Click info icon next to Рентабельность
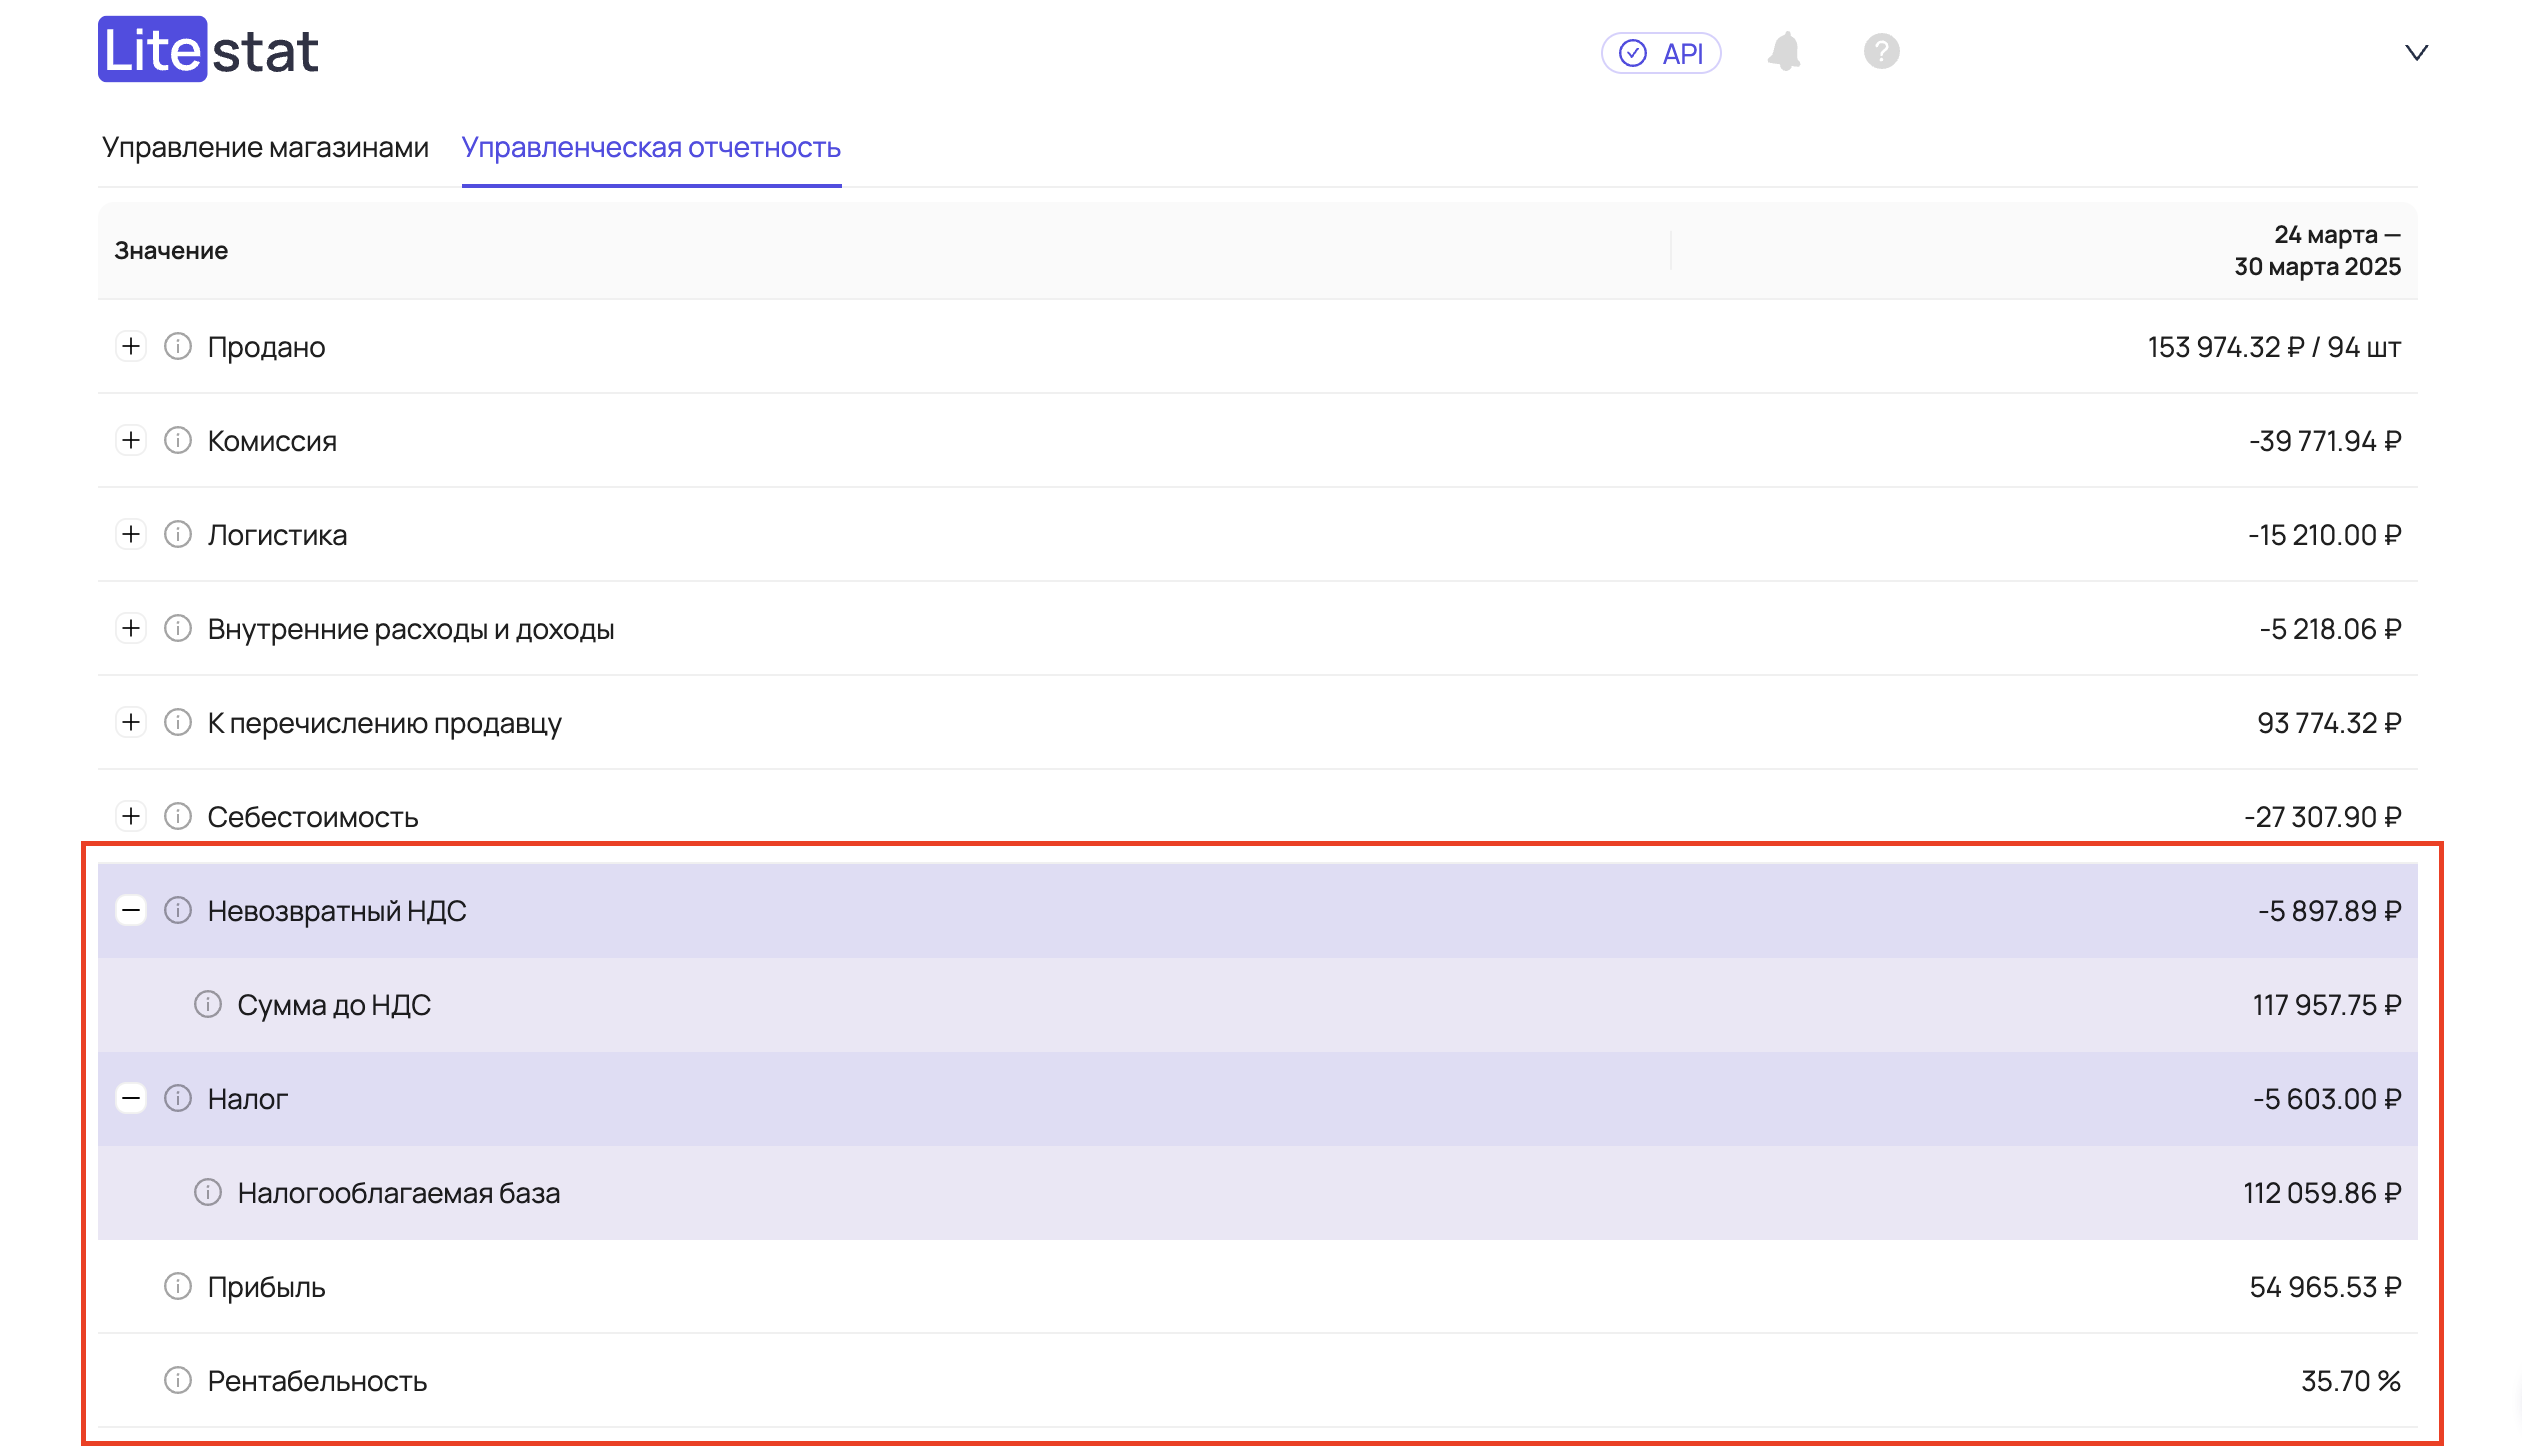This screenshot has height=1456, width=2522. click(x=178, y=1380)
